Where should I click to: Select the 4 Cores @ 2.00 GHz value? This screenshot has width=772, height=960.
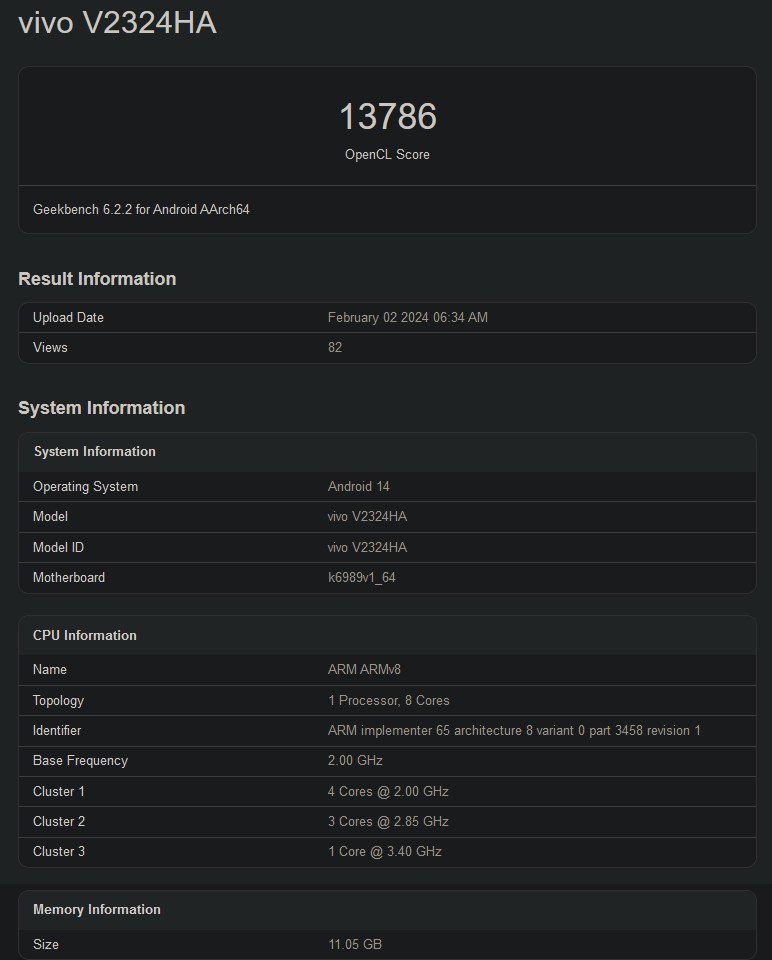click(388, 791)
